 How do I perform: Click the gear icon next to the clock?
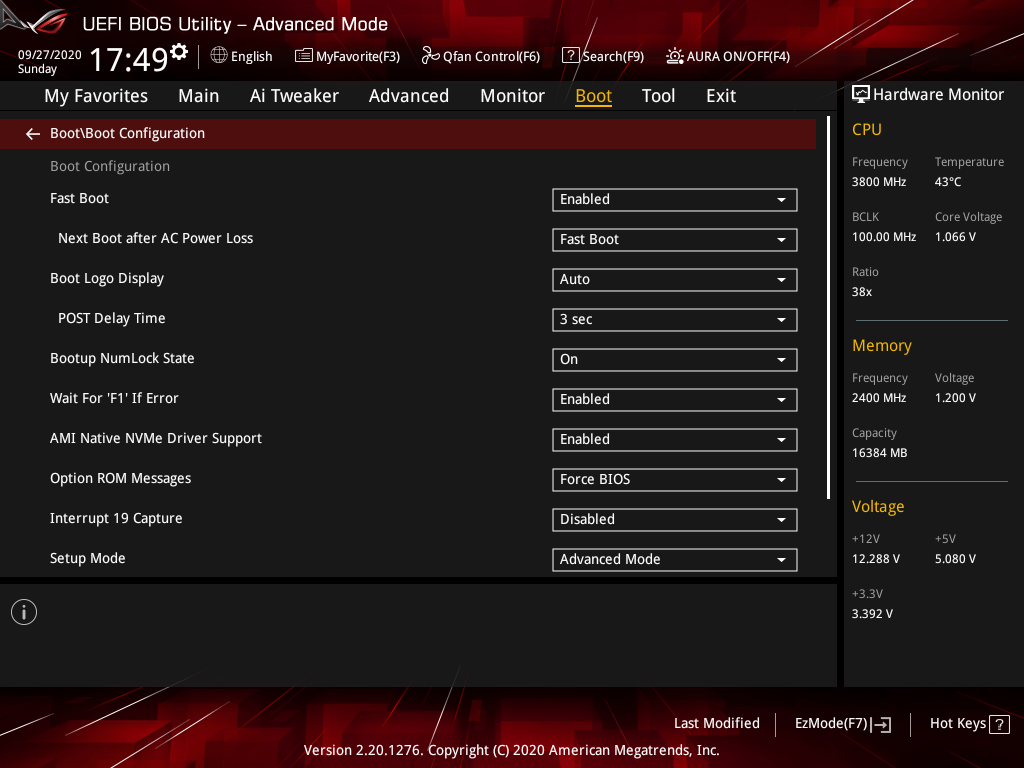point(179,52)
